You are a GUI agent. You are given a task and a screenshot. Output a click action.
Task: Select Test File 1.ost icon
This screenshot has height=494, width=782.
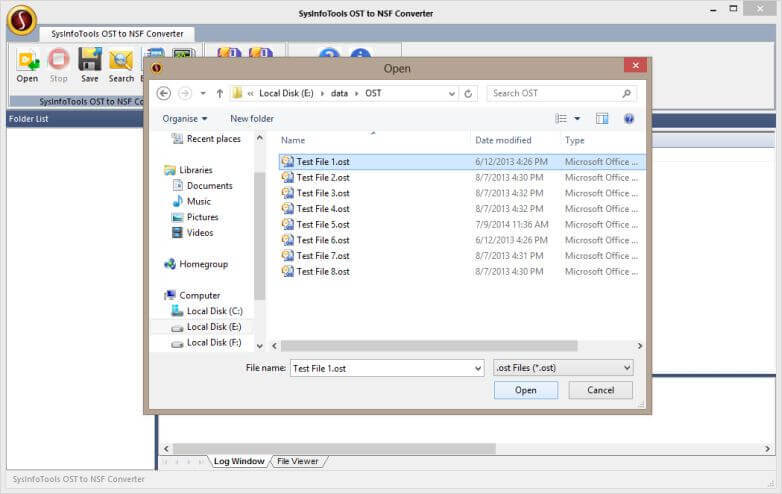click(287, 161)
